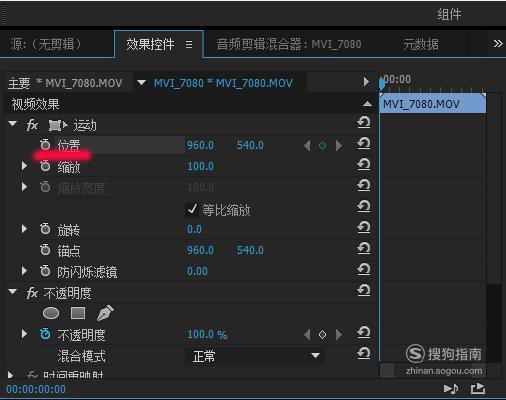
Task: Click the export frame icon at the bottom
Action: click(478, 388)
